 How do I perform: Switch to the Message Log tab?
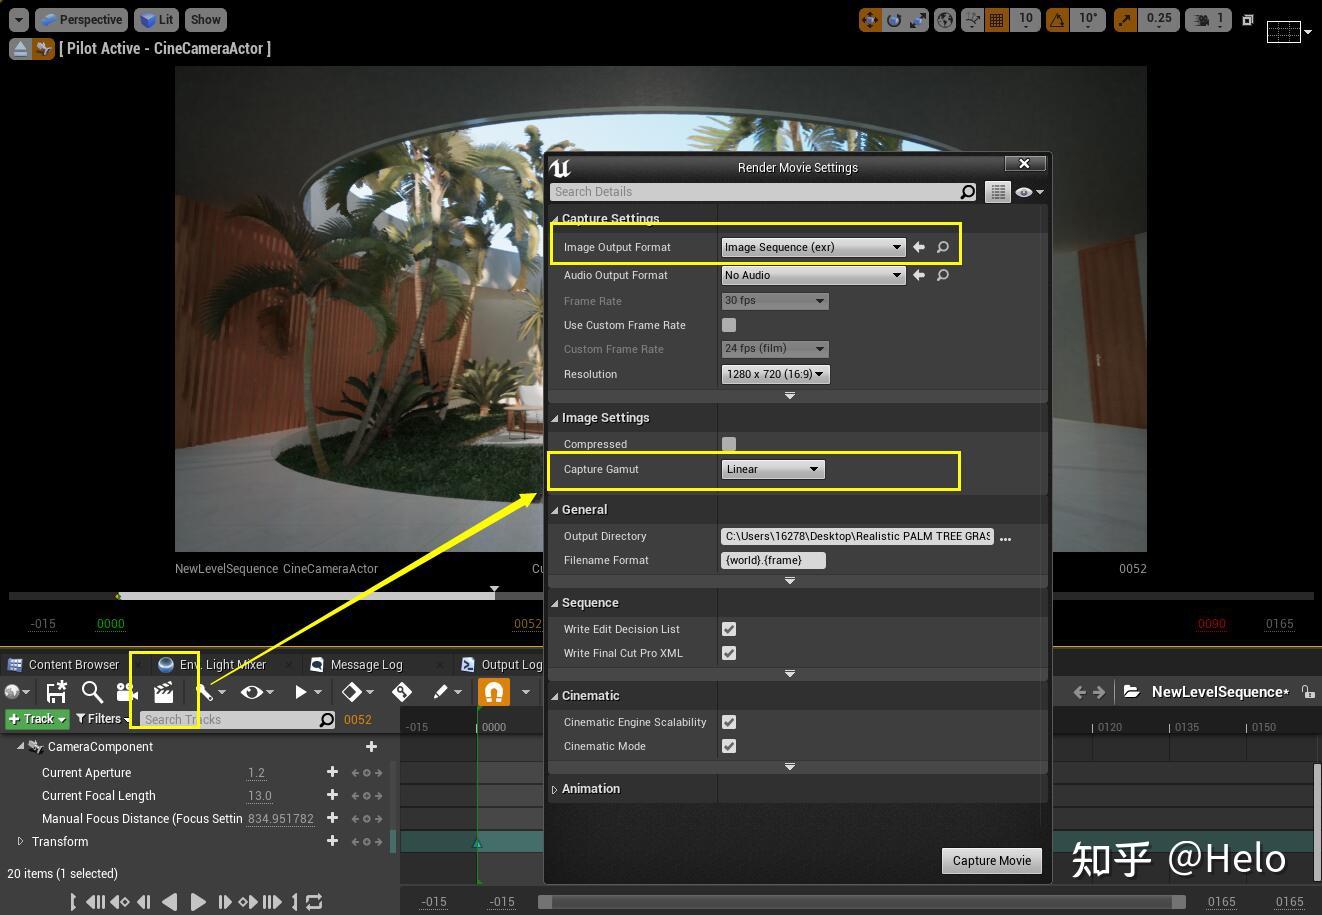coord(366,664)
